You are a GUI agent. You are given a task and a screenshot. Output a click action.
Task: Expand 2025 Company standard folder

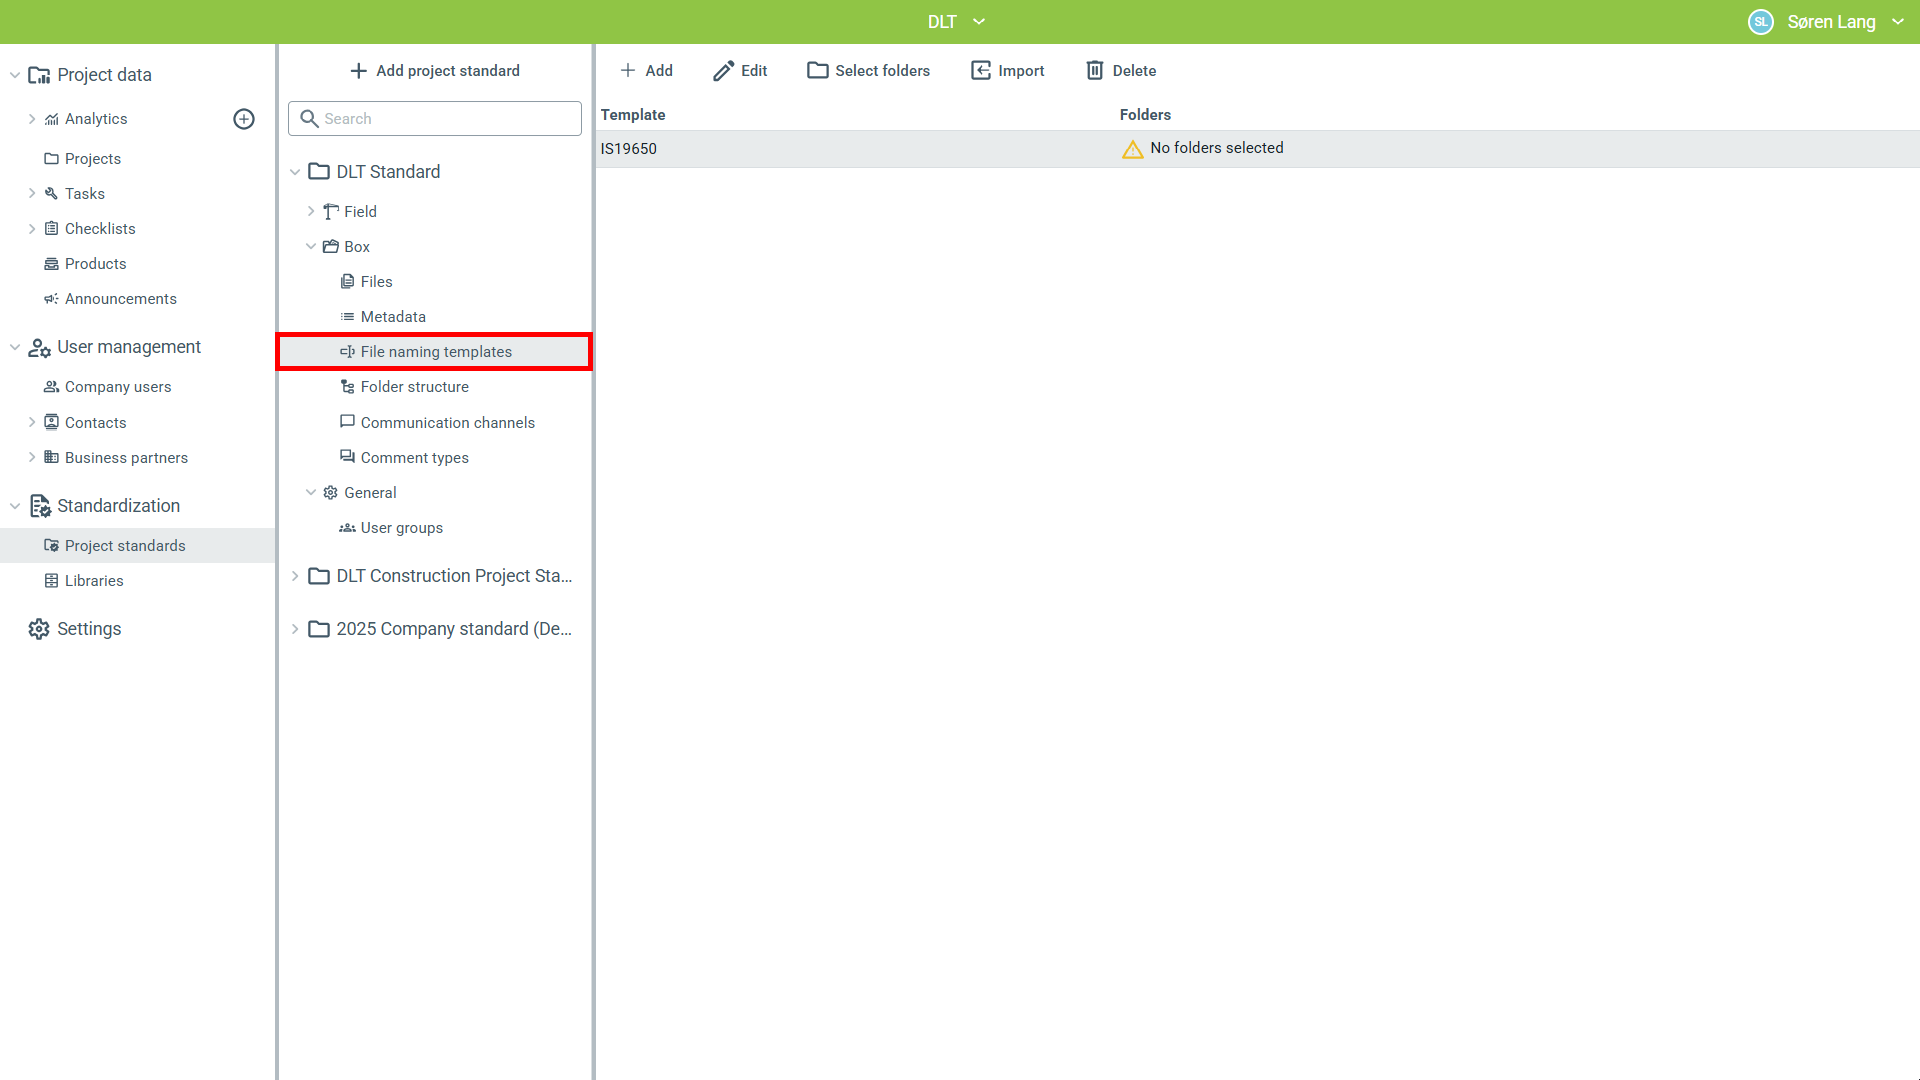(295, 629)
